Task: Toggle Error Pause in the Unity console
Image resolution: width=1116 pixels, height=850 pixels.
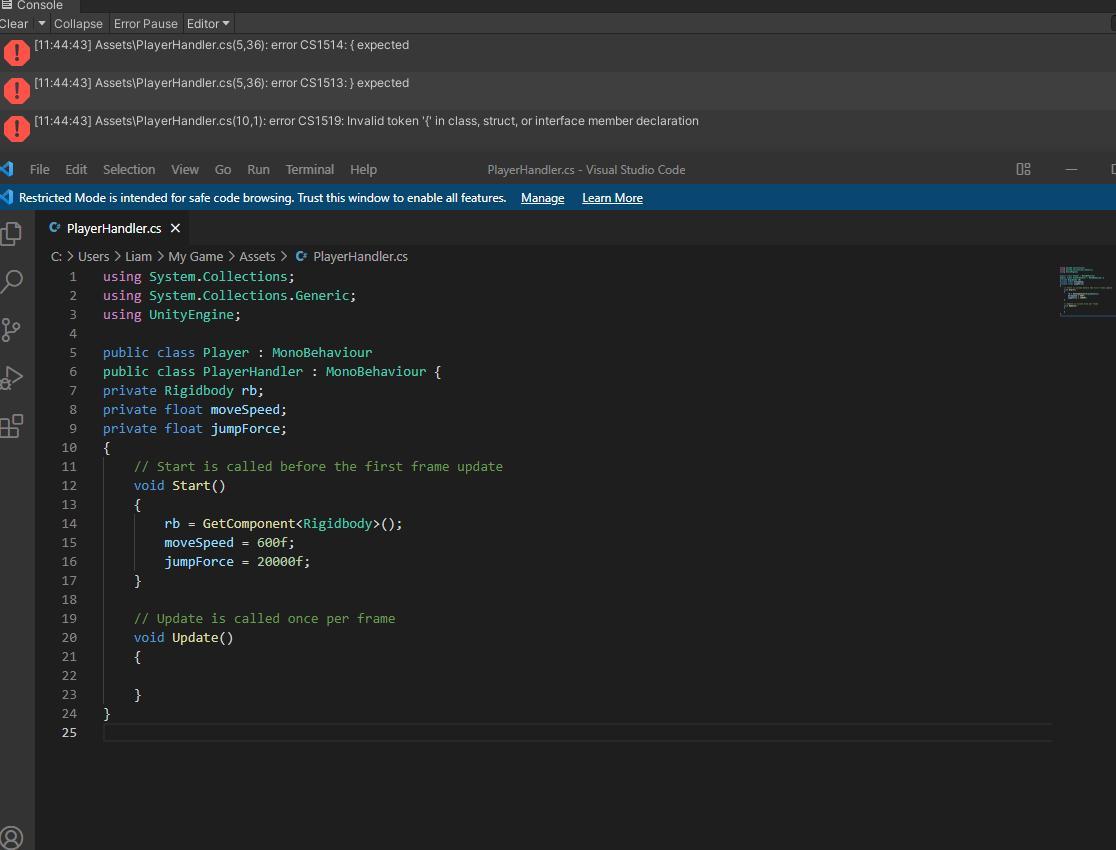Action: coord(145,23)
